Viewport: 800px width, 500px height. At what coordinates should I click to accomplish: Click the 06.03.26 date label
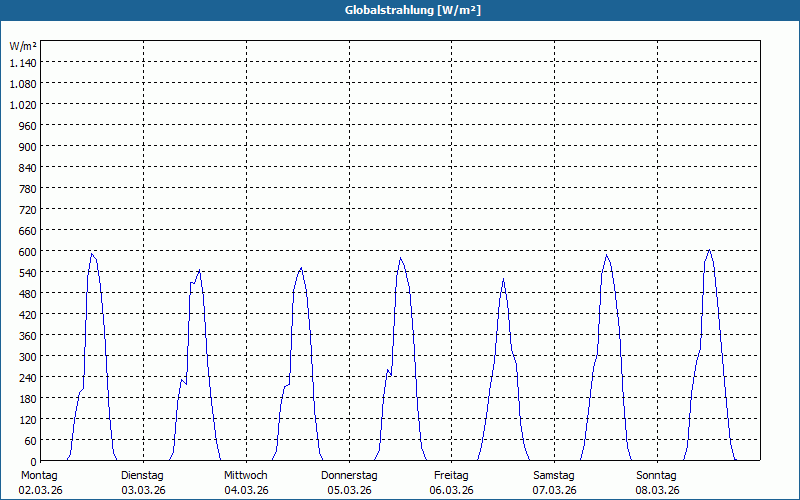pos(452,491)
